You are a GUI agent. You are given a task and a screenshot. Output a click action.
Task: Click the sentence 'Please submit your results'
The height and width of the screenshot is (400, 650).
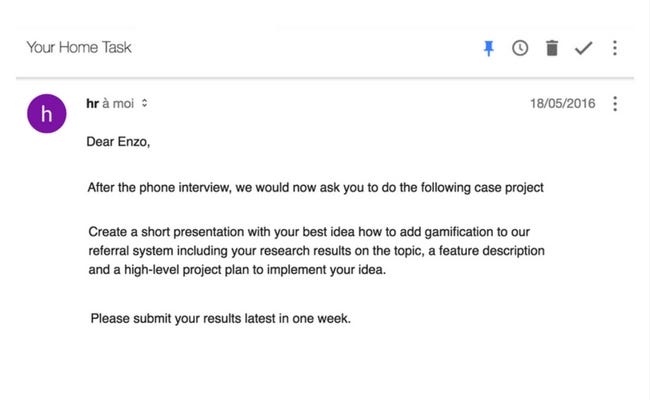(x=221, y=318)
